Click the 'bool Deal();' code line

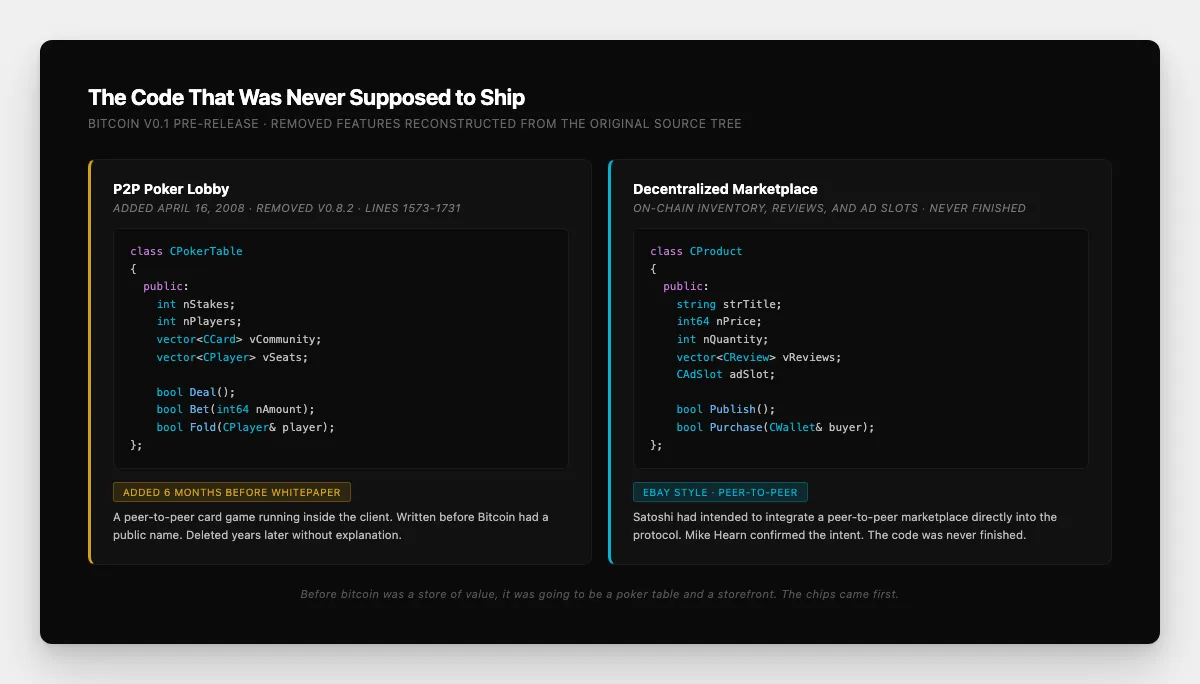click(195, 392)
